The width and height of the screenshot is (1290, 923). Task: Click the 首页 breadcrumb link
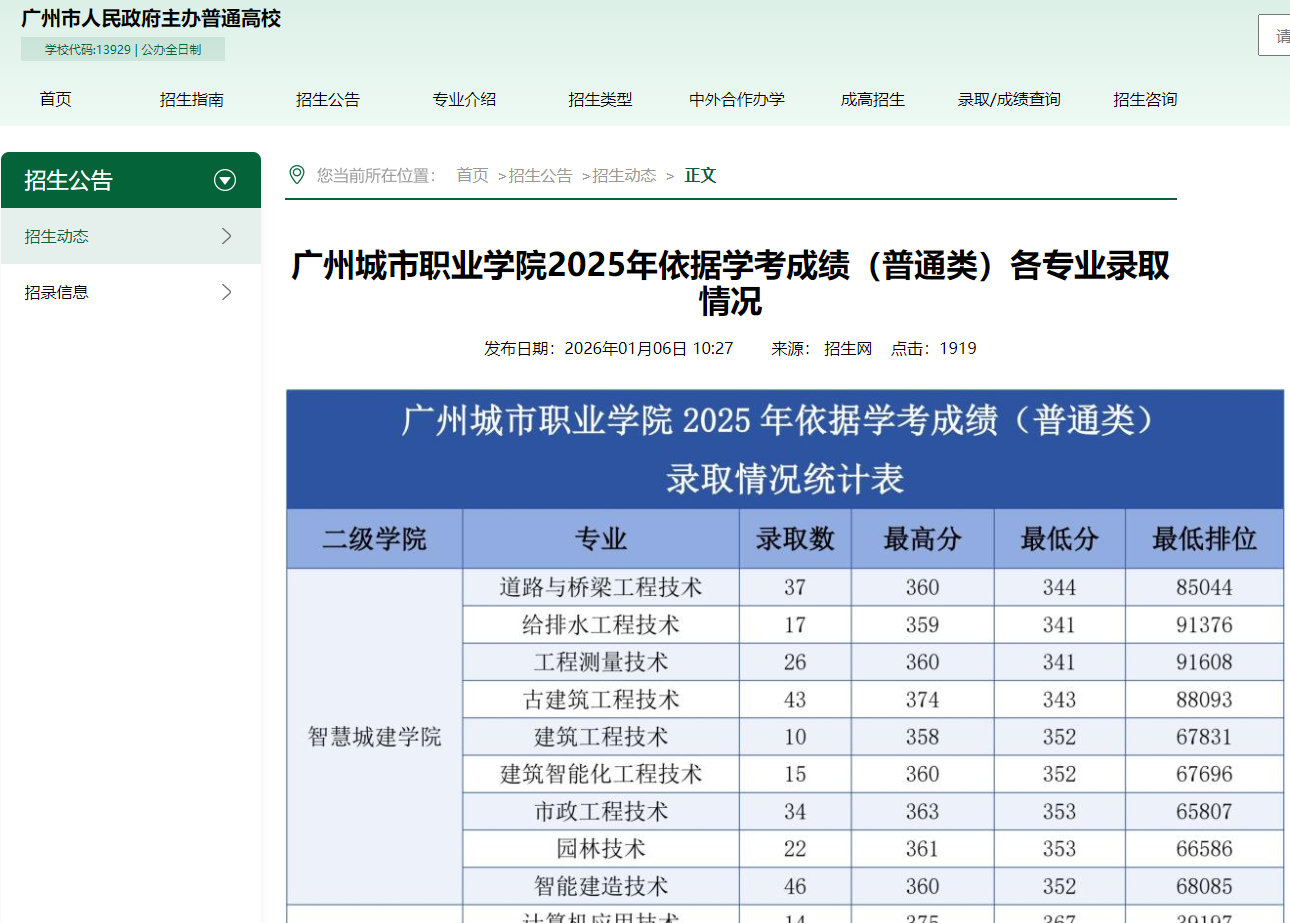[472, 175]
